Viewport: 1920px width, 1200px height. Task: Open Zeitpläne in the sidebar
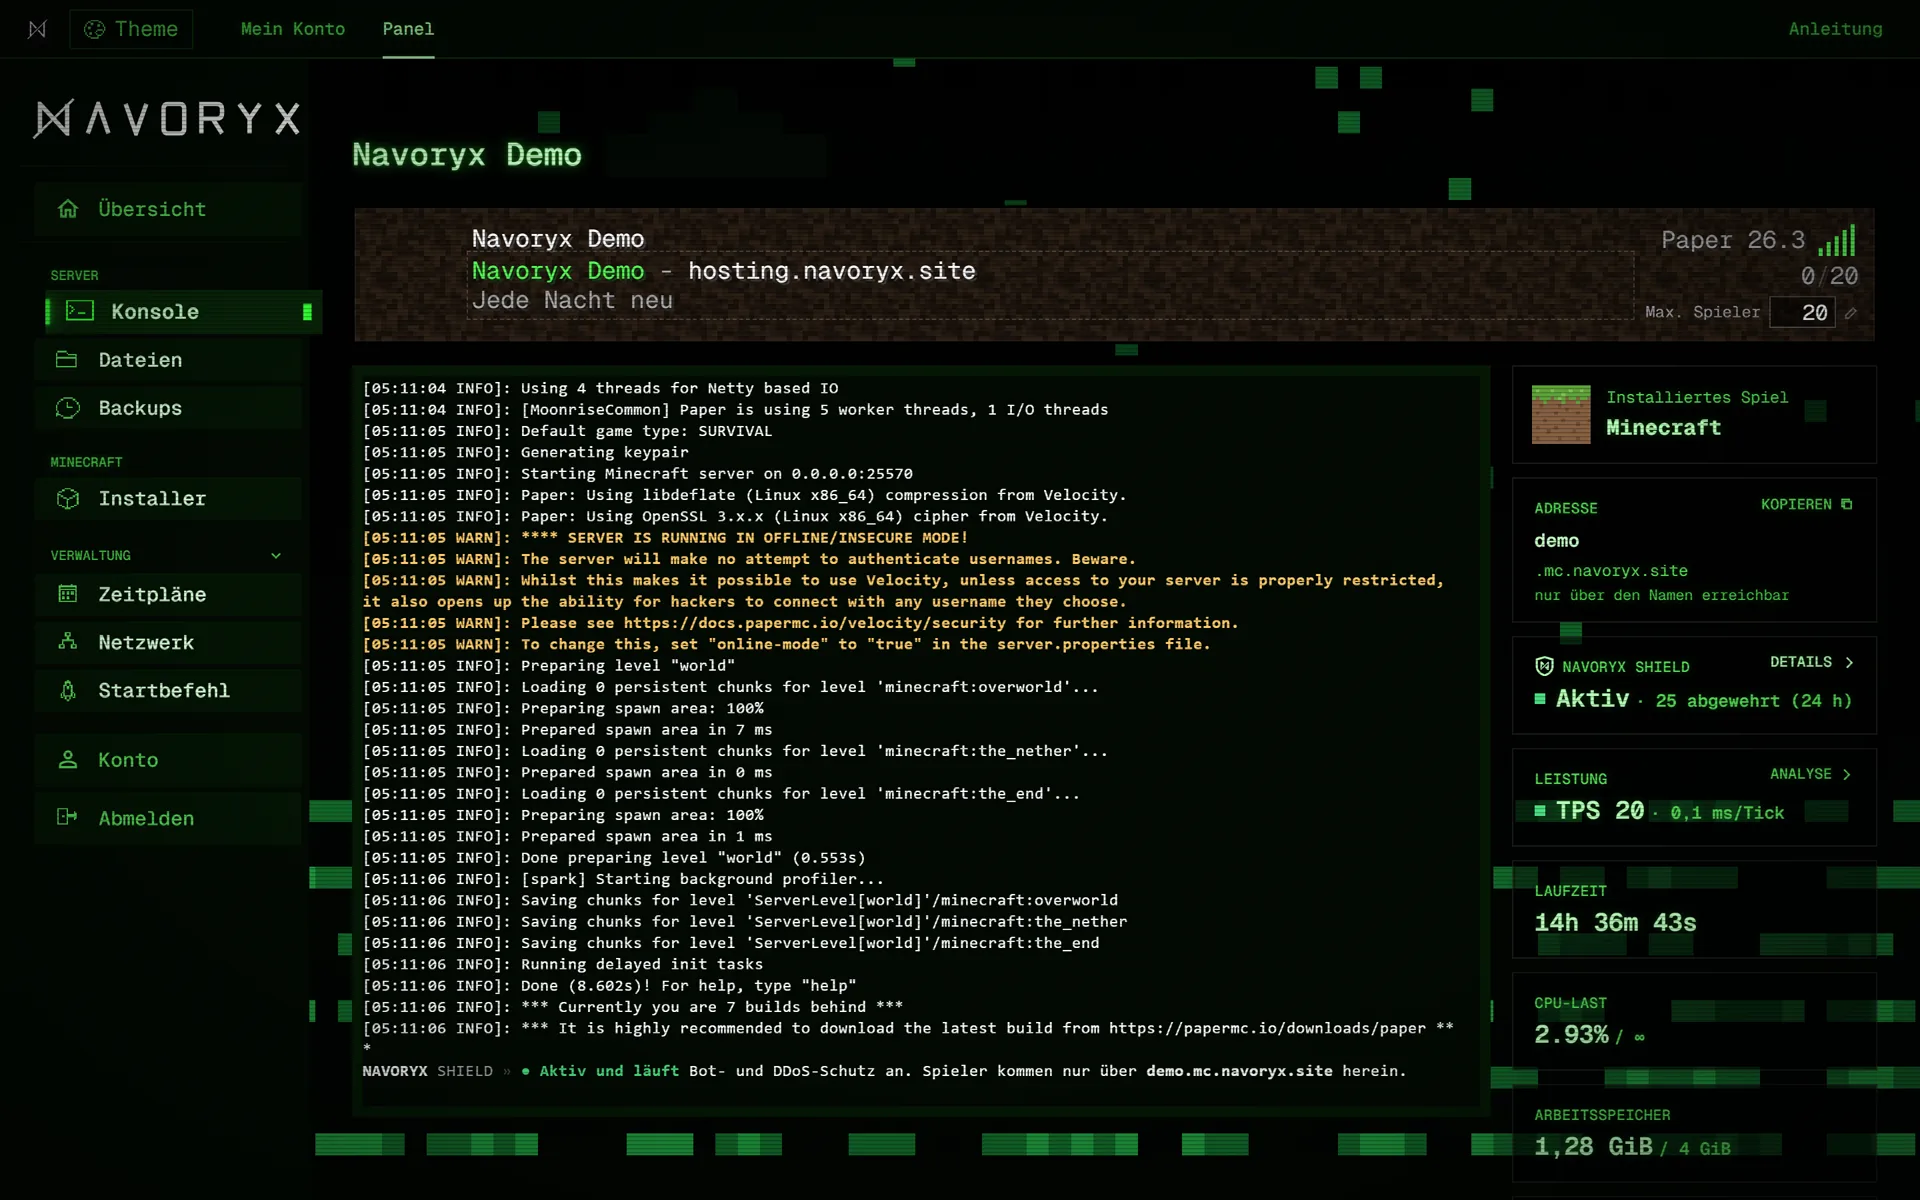(168, 594)
